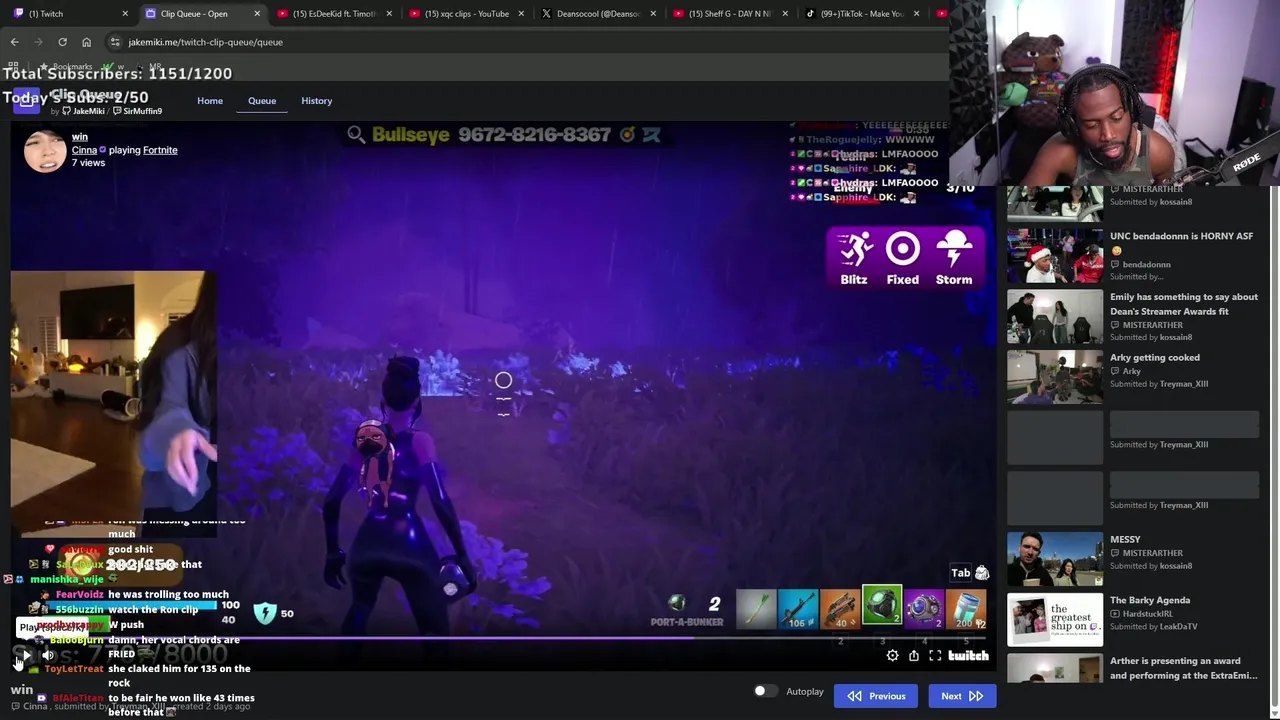Open 'Arther is presenting an award' clip
1280x720 pixels.
pos(1184,668)
